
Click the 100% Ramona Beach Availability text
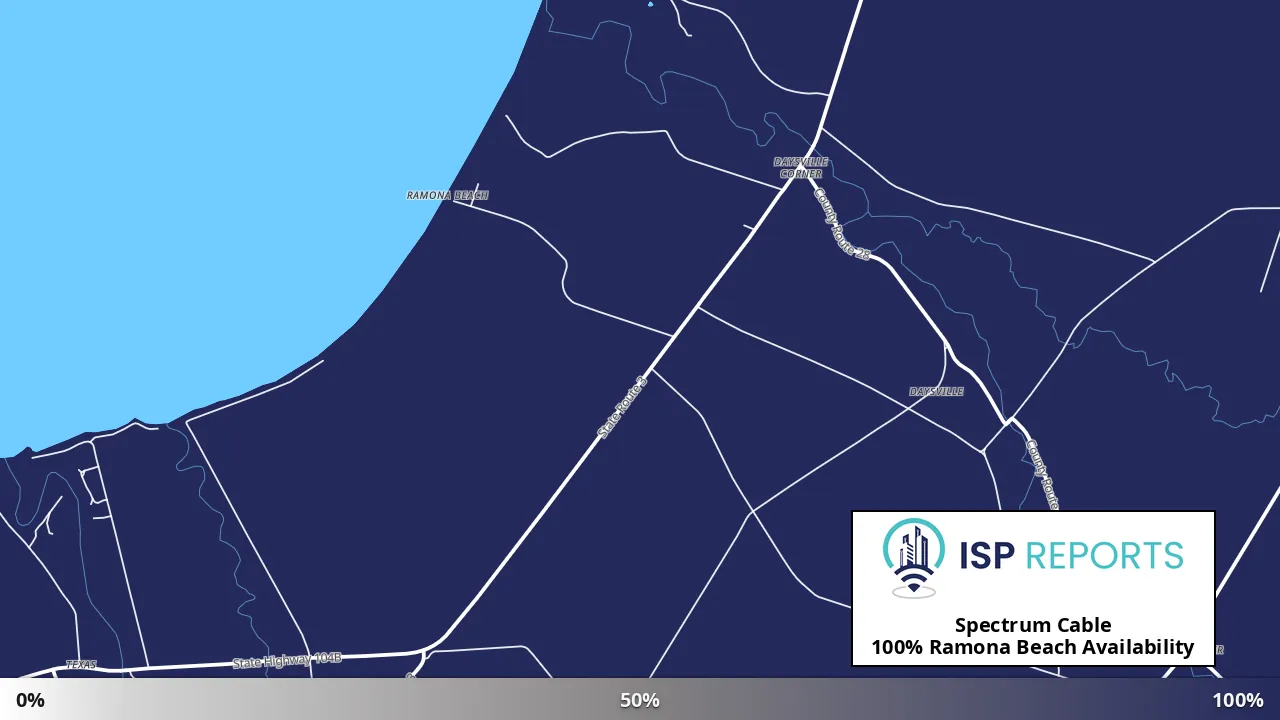coord(1032,647)
